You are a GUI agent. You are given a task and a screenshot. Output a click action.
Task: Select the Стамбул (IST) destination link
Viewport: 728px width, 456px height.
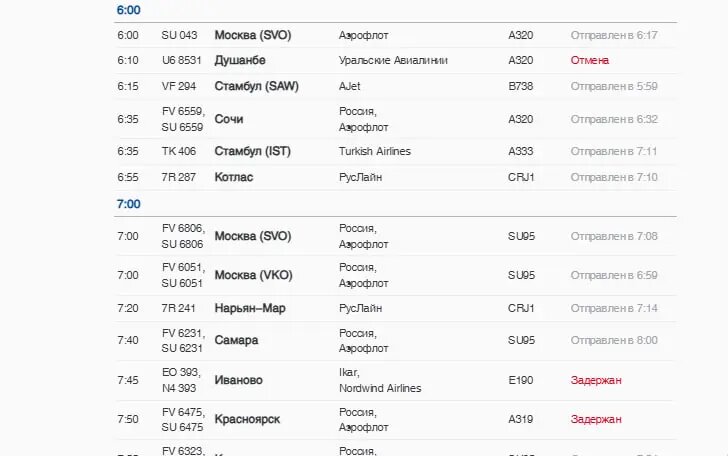pyautogui.click(x=252, y=152)
